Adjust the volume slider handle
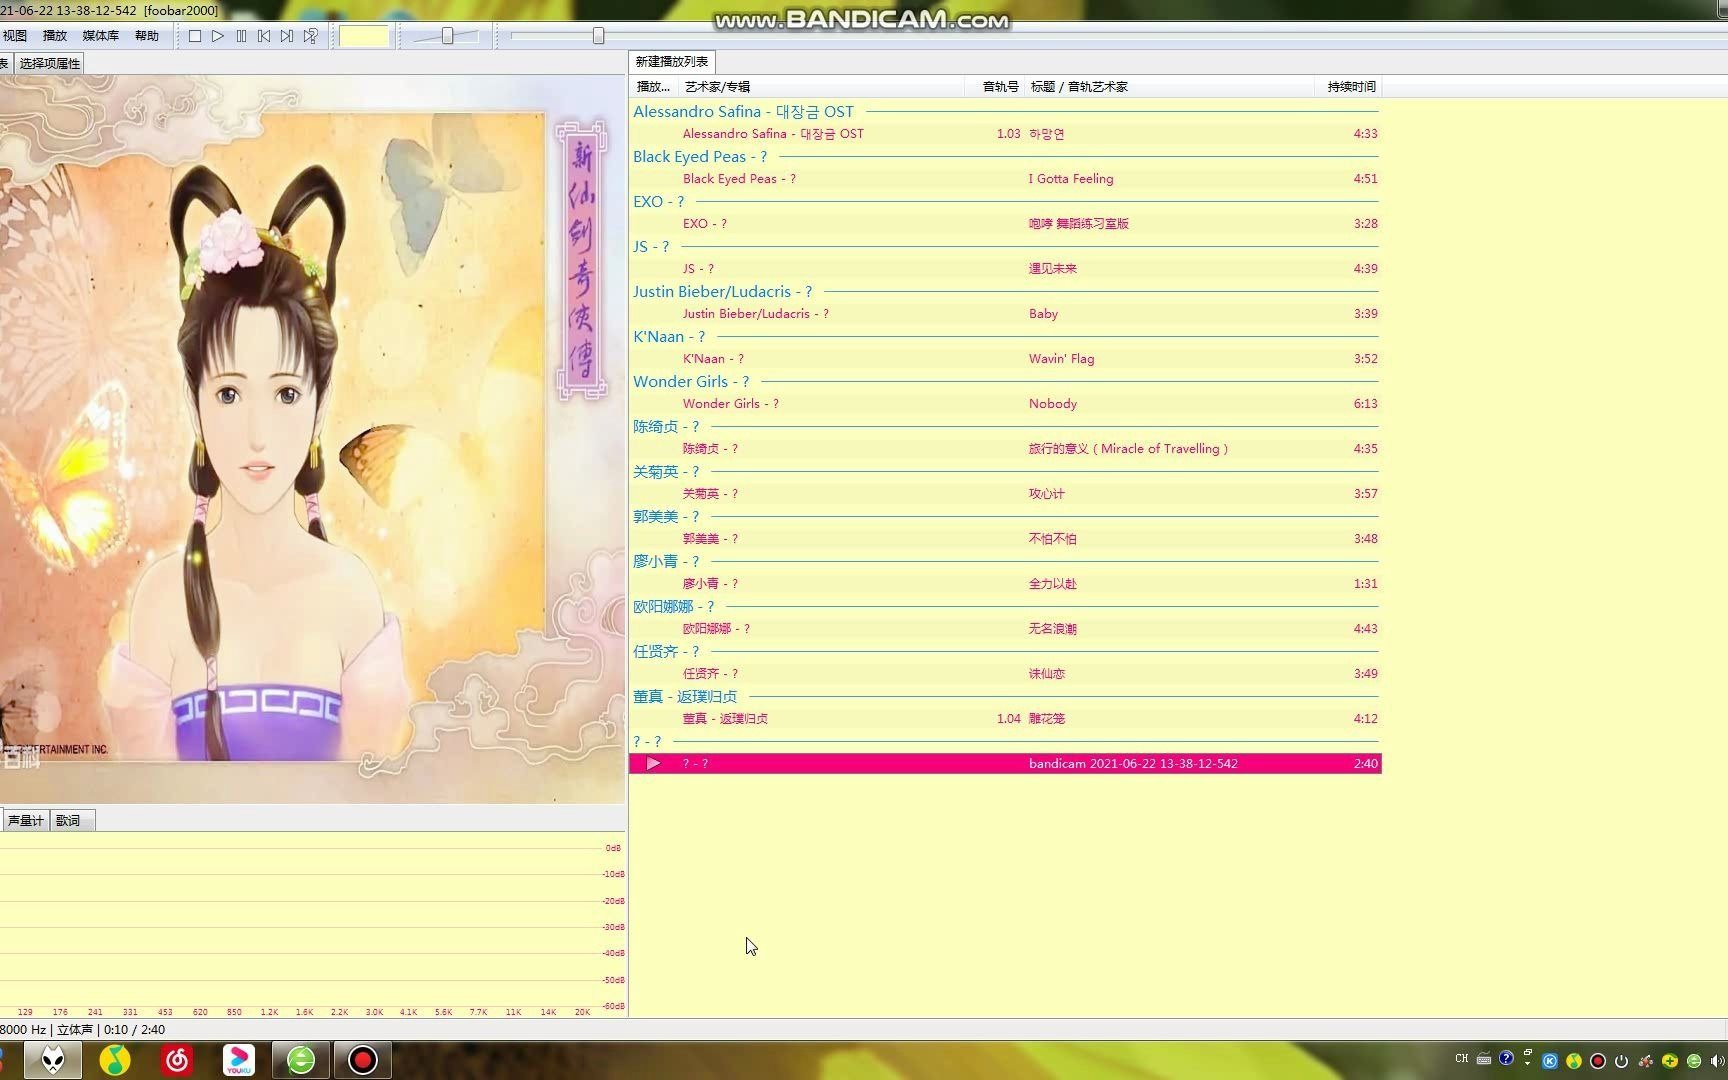 tap(447, 36)
